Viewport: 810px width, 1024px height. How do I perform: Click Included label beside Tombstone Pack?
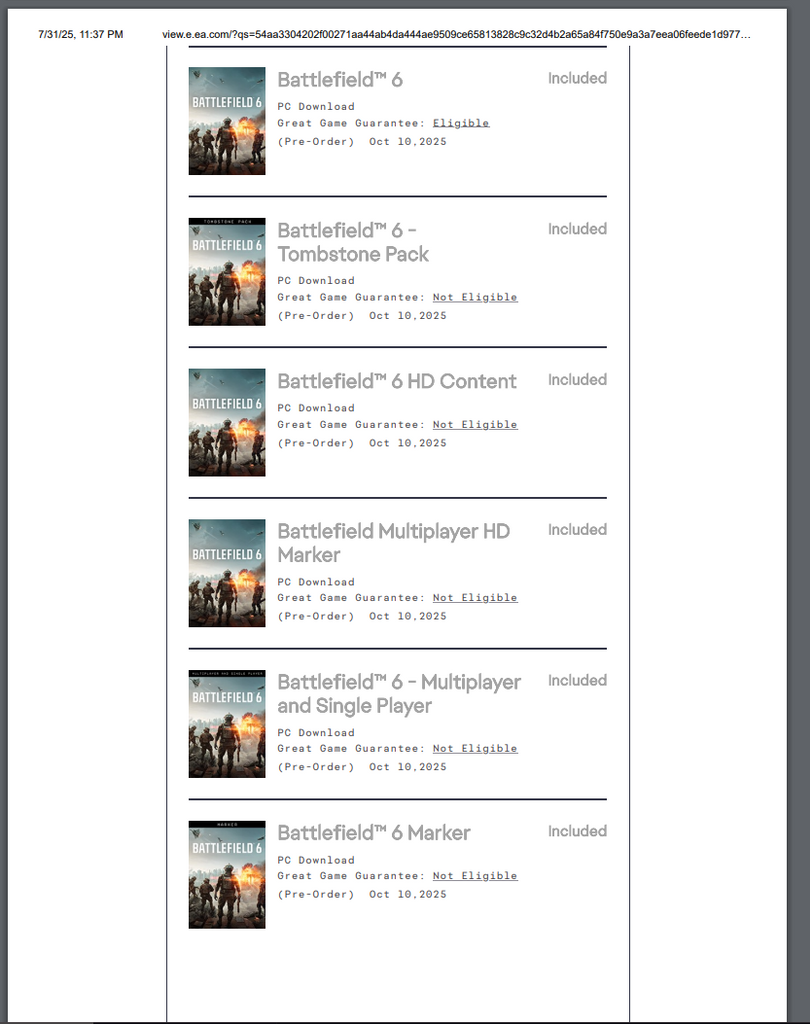(577, 229)
